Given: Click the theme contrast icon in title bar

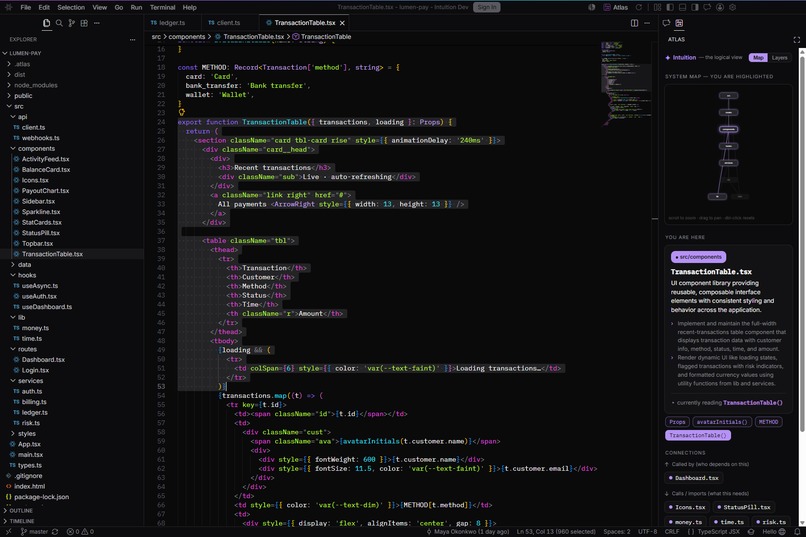Looking at the screenshot, I should 592,7.
